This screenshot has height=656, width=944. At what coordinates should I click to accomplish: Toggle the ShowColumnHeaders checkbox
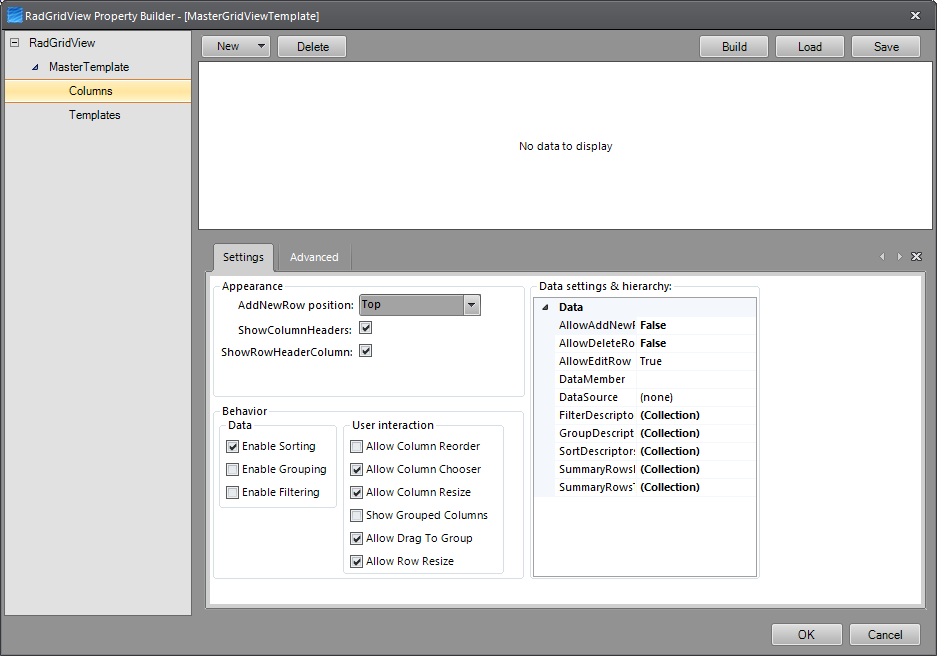coord(365,328)
